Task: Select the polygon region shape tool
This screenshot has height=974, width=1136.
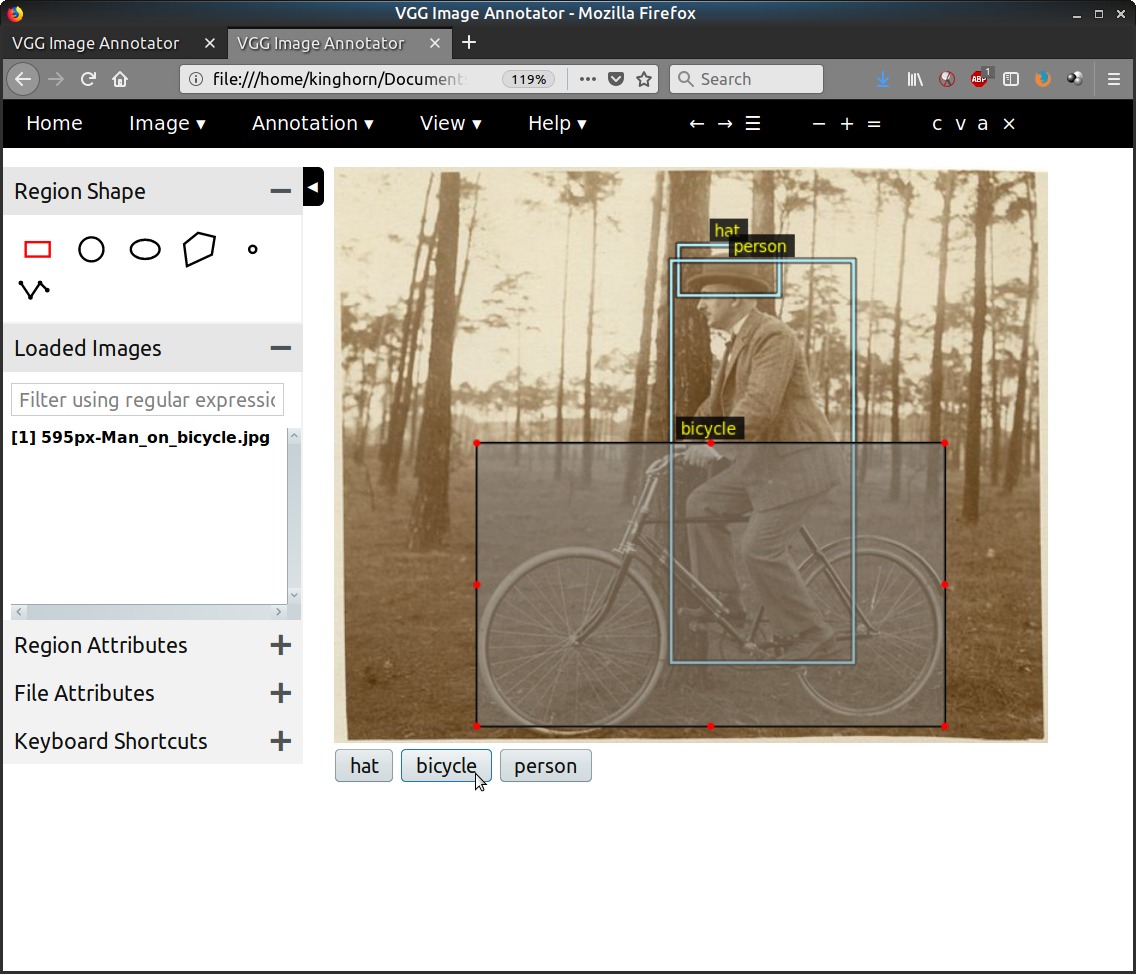Action: (x=199, y=249)
